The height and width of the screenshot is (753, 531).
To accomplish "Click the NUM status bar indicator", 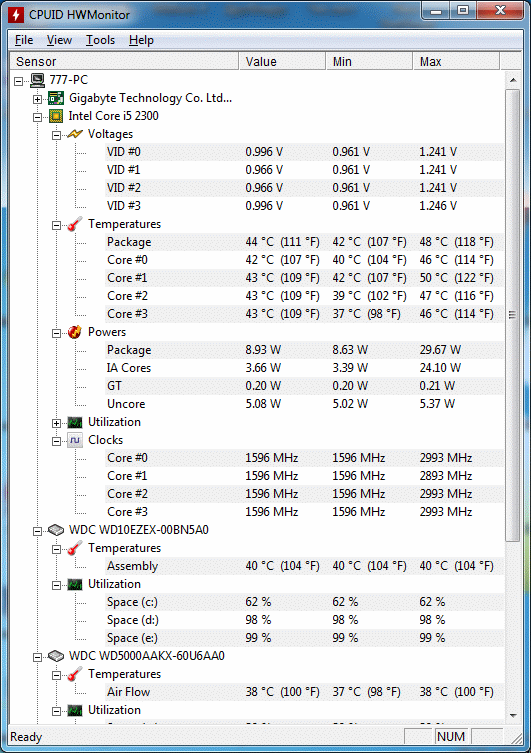I will pos(451,737).
